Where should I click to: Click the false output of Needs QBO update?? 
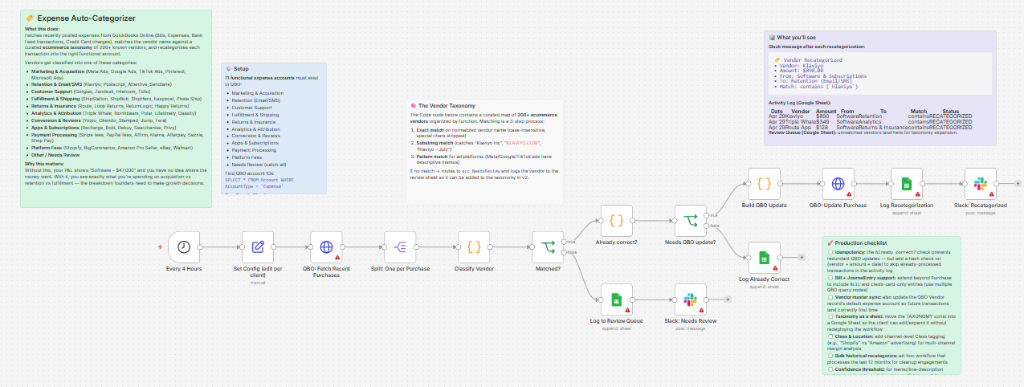click(x=708, y=226)
